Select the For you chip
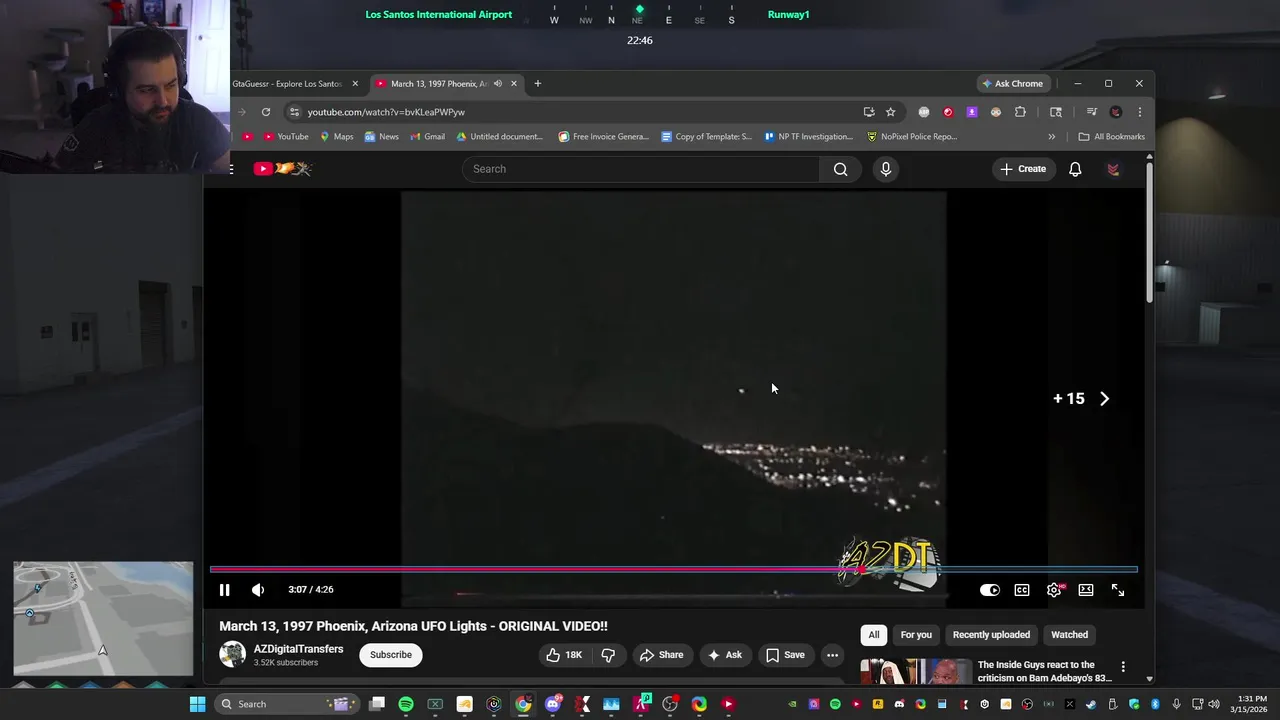 tap(916, 635)
